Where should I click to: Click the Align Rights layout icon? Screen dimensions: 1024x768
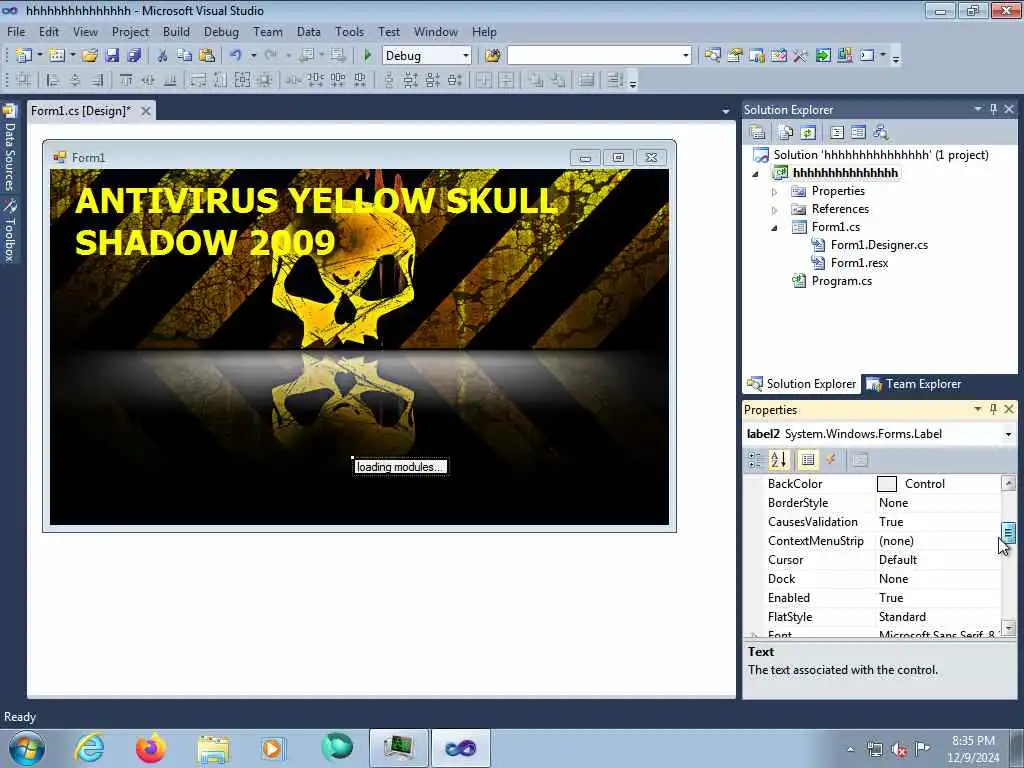(97, 80)
